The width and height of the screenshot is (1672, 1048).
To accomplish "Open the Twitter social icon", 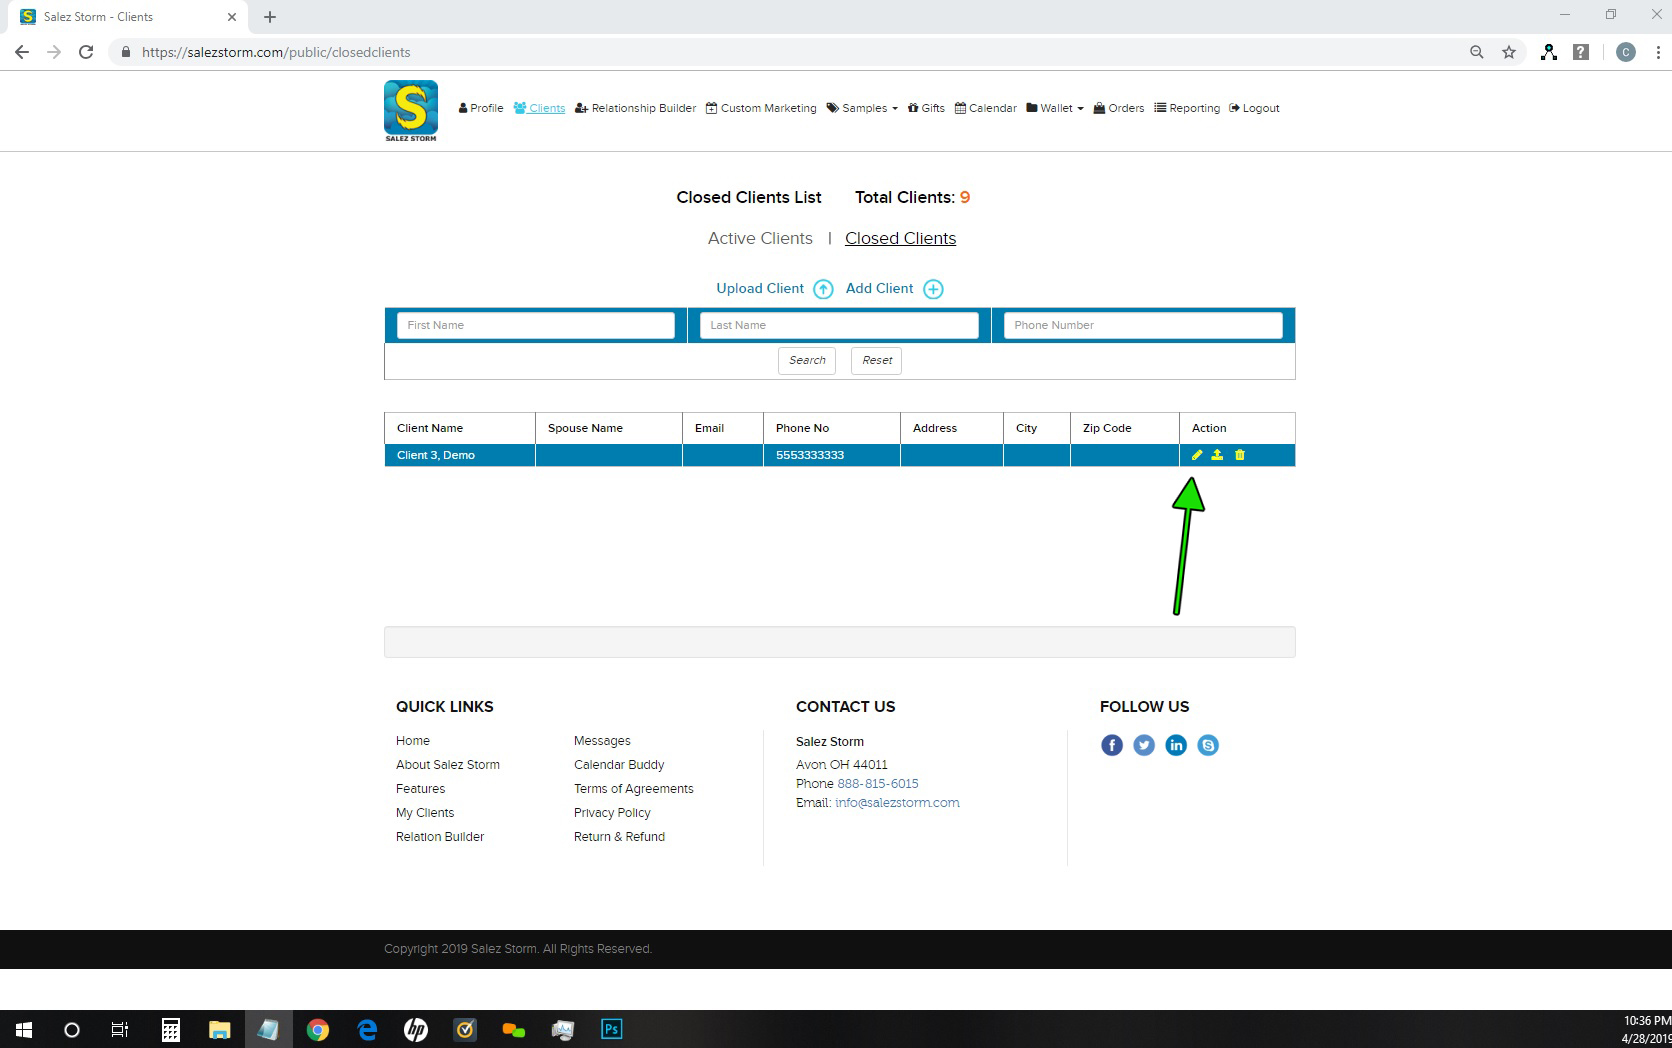I will 1144,745.
